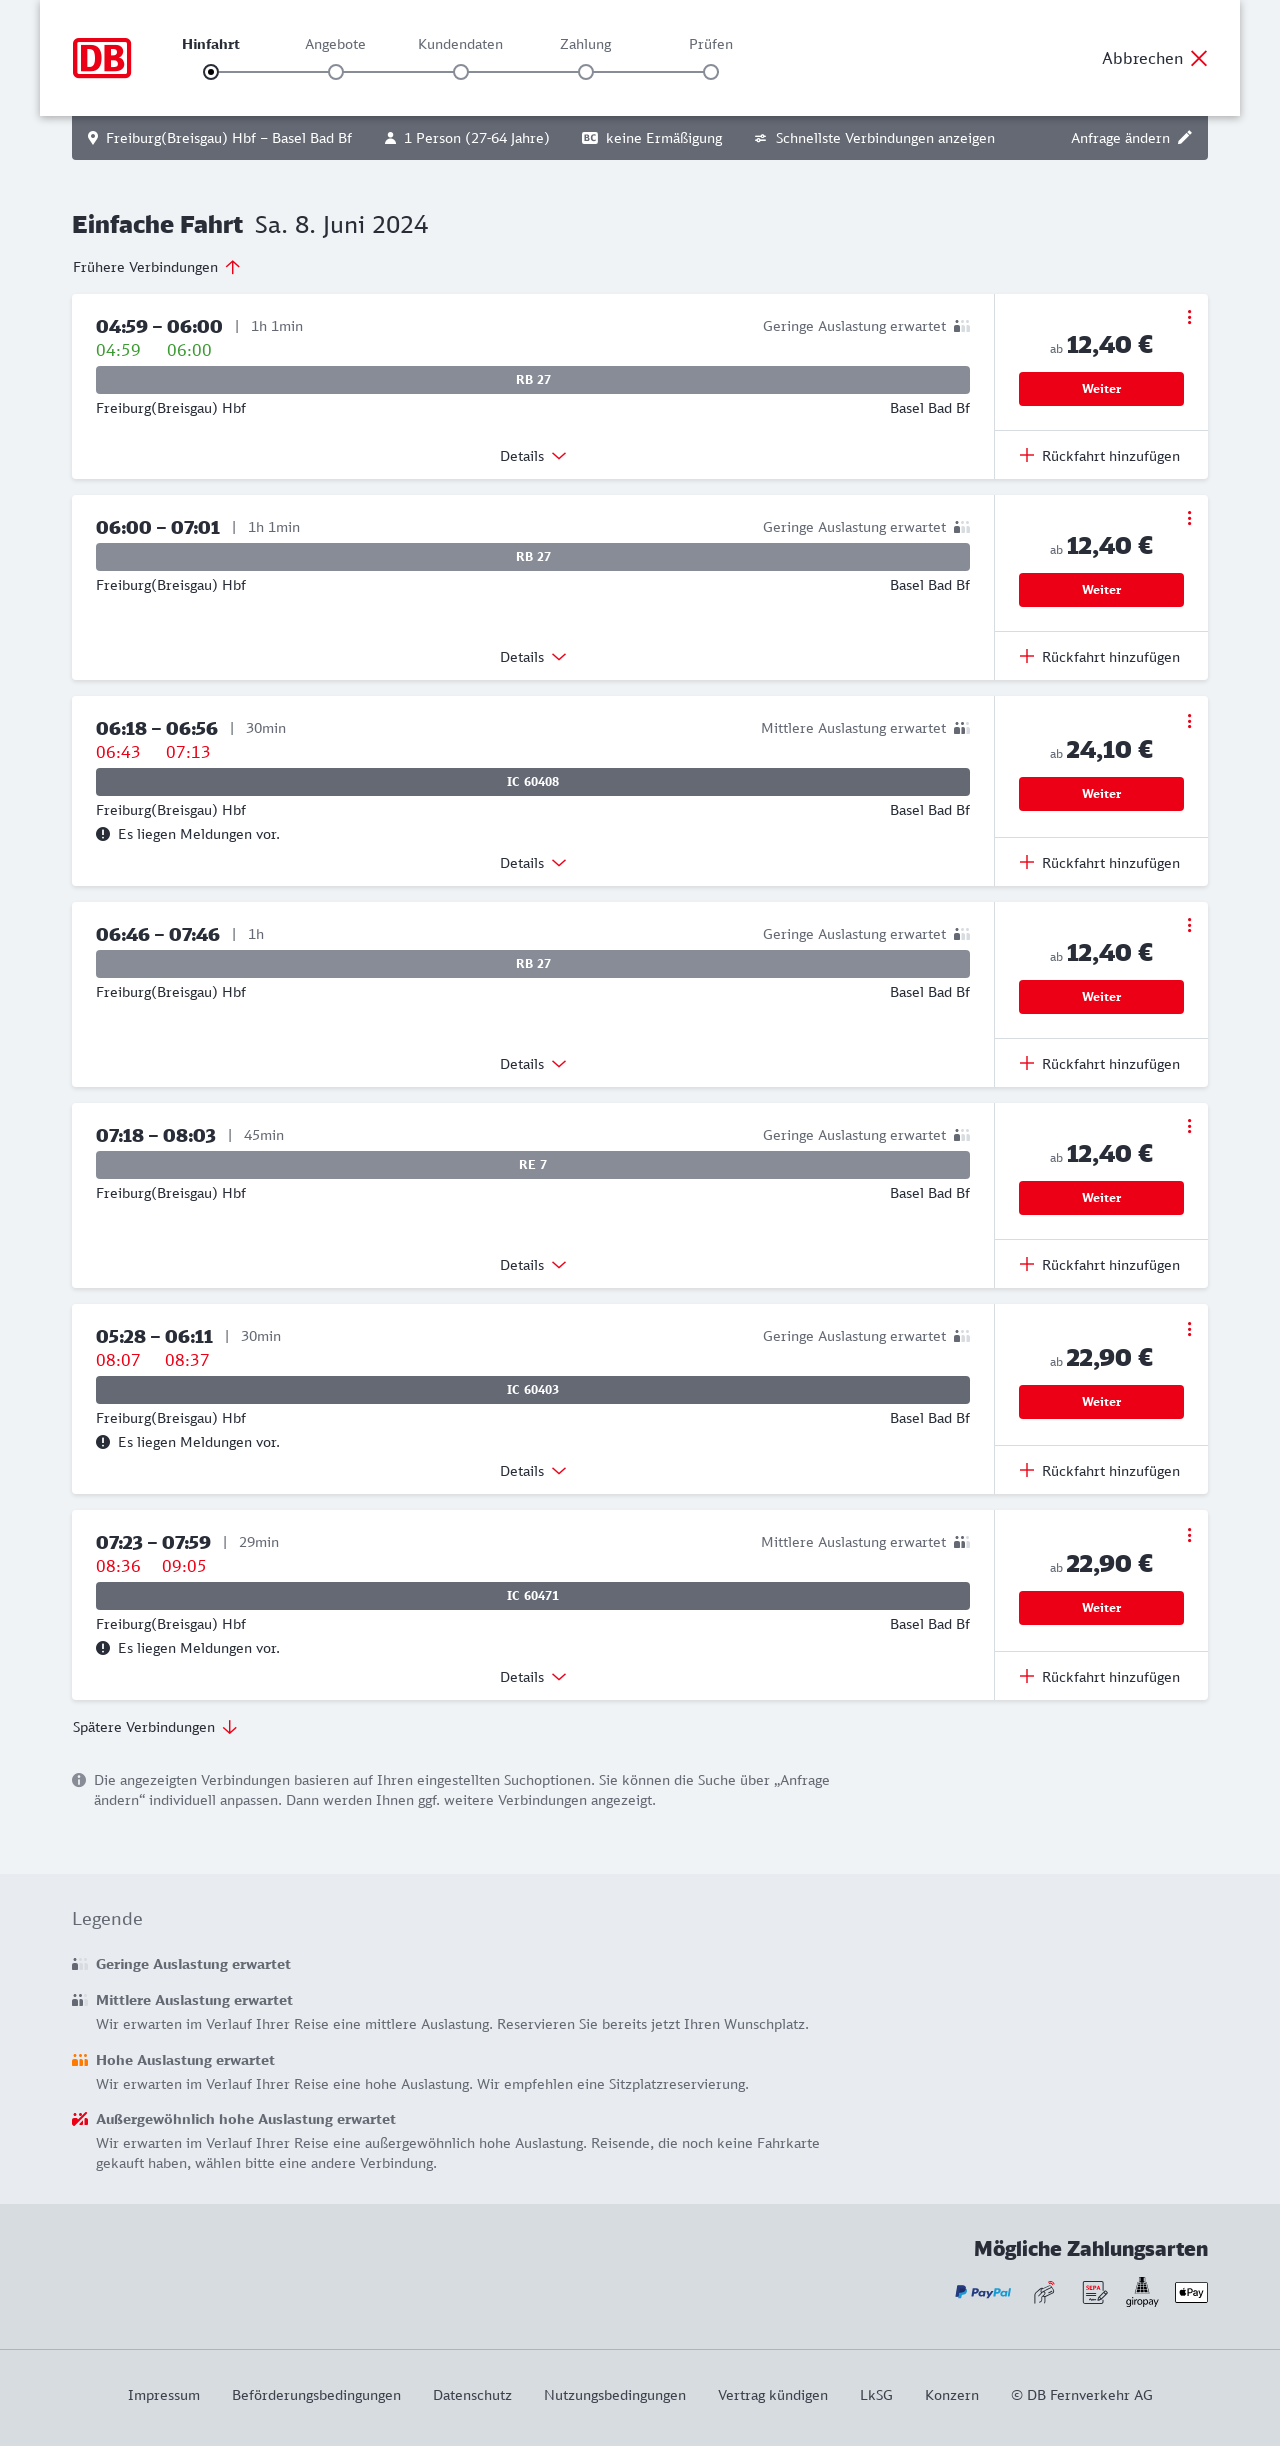Click the Apple Pay icon

[x=1191, y=2292]
